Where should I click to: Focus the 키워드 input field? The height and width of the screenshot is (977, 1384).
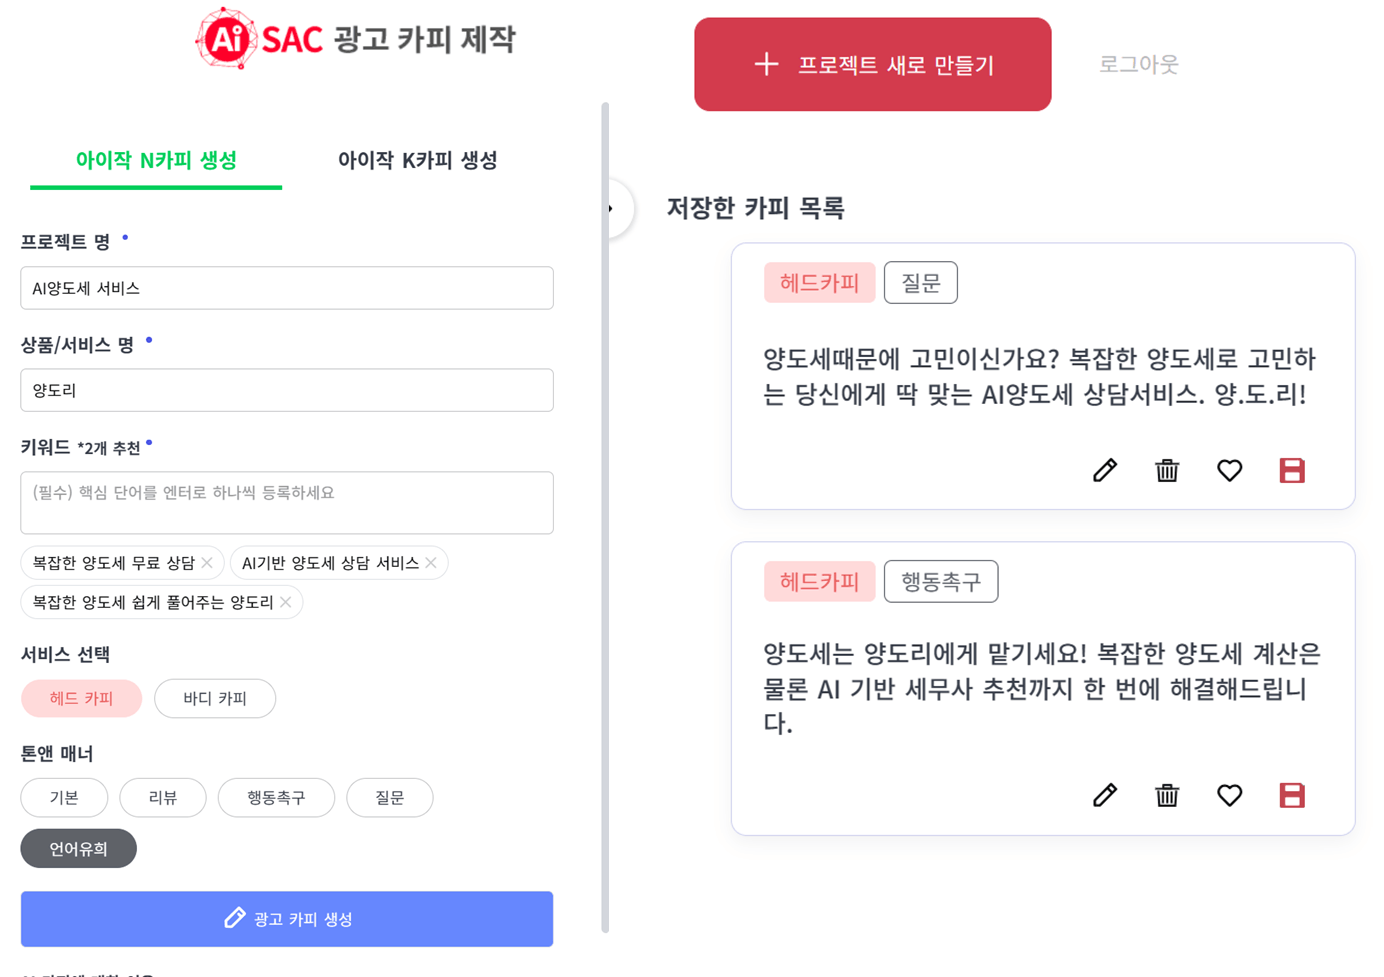(x=287, y=503)
